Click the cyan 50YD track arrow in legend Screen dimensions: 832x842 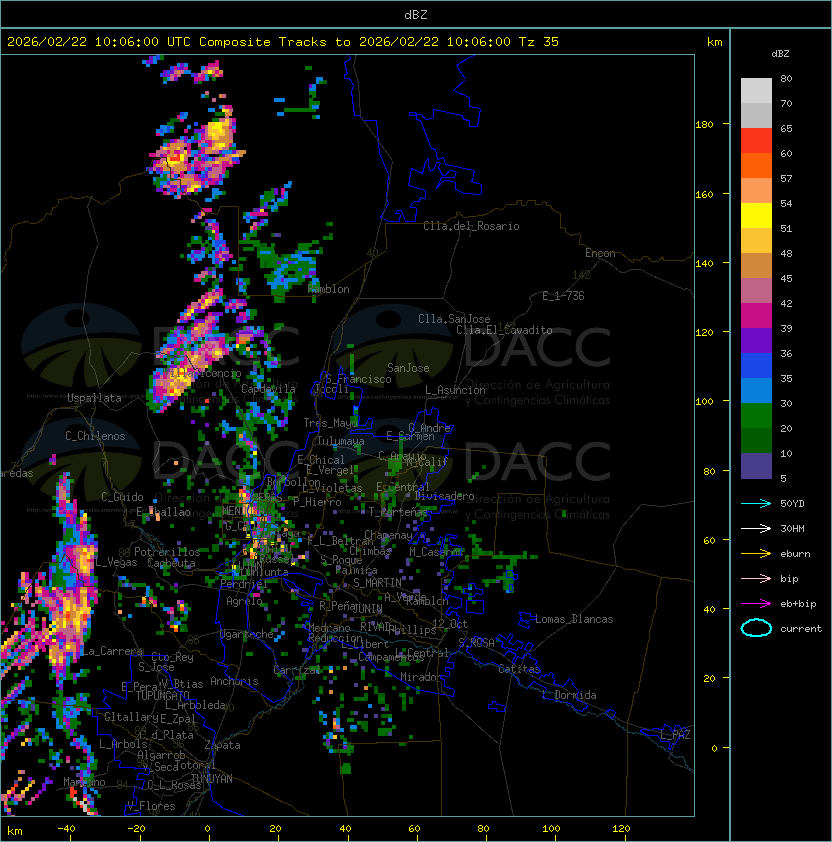point(756,503)
